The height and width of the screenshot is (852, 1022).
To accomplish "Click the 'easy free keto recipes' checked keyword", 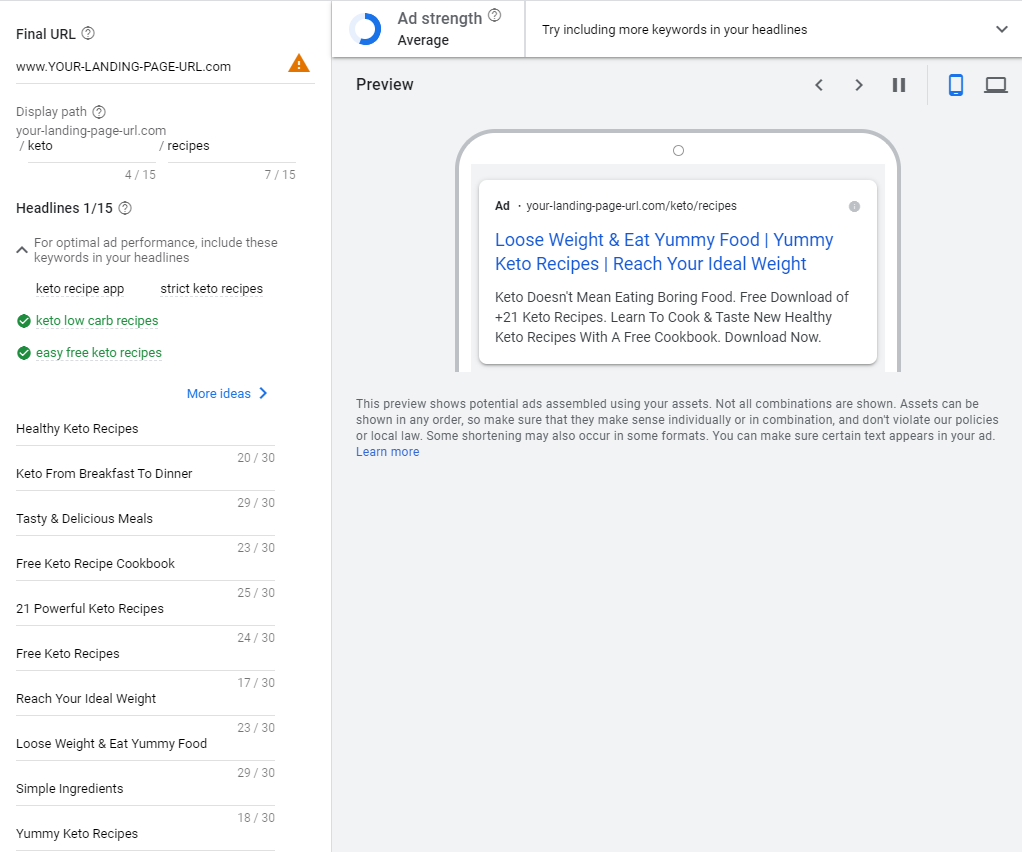I will tap(98, 353).
